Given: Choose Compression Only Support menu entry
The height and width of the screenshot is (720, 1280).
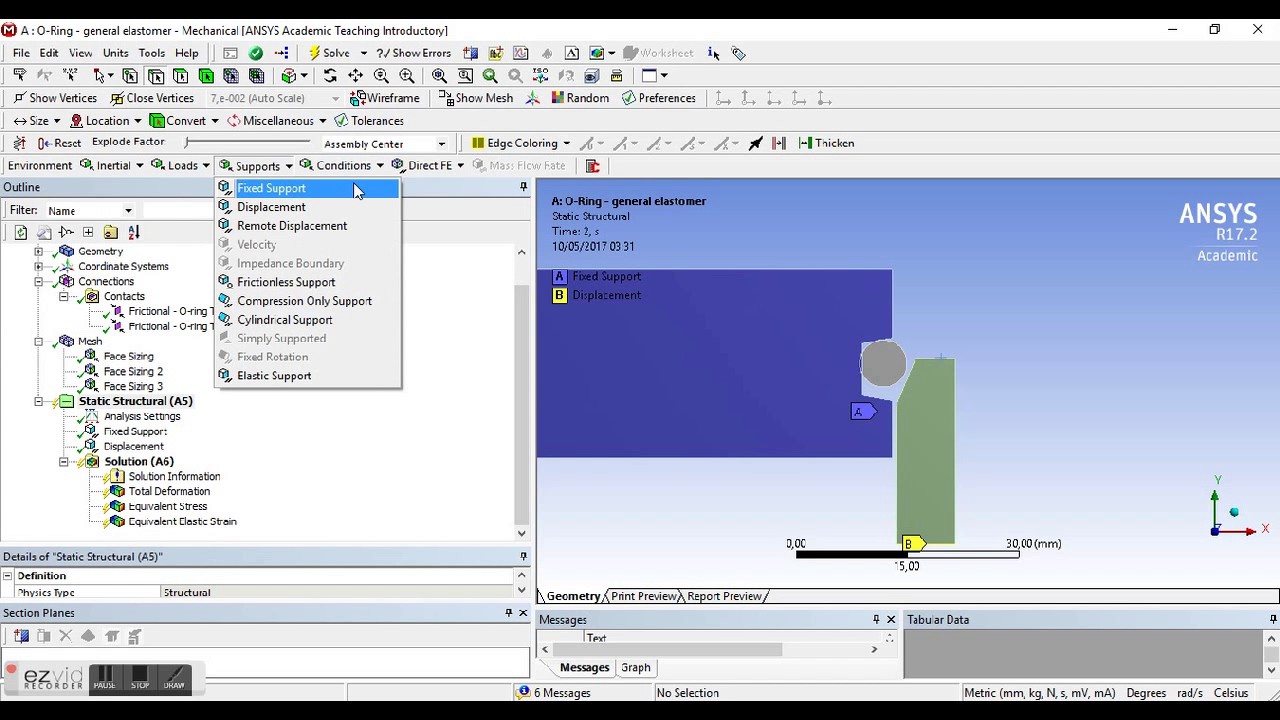Looking at the screenshot, I should pyautogui.click(x=308, y=301).
